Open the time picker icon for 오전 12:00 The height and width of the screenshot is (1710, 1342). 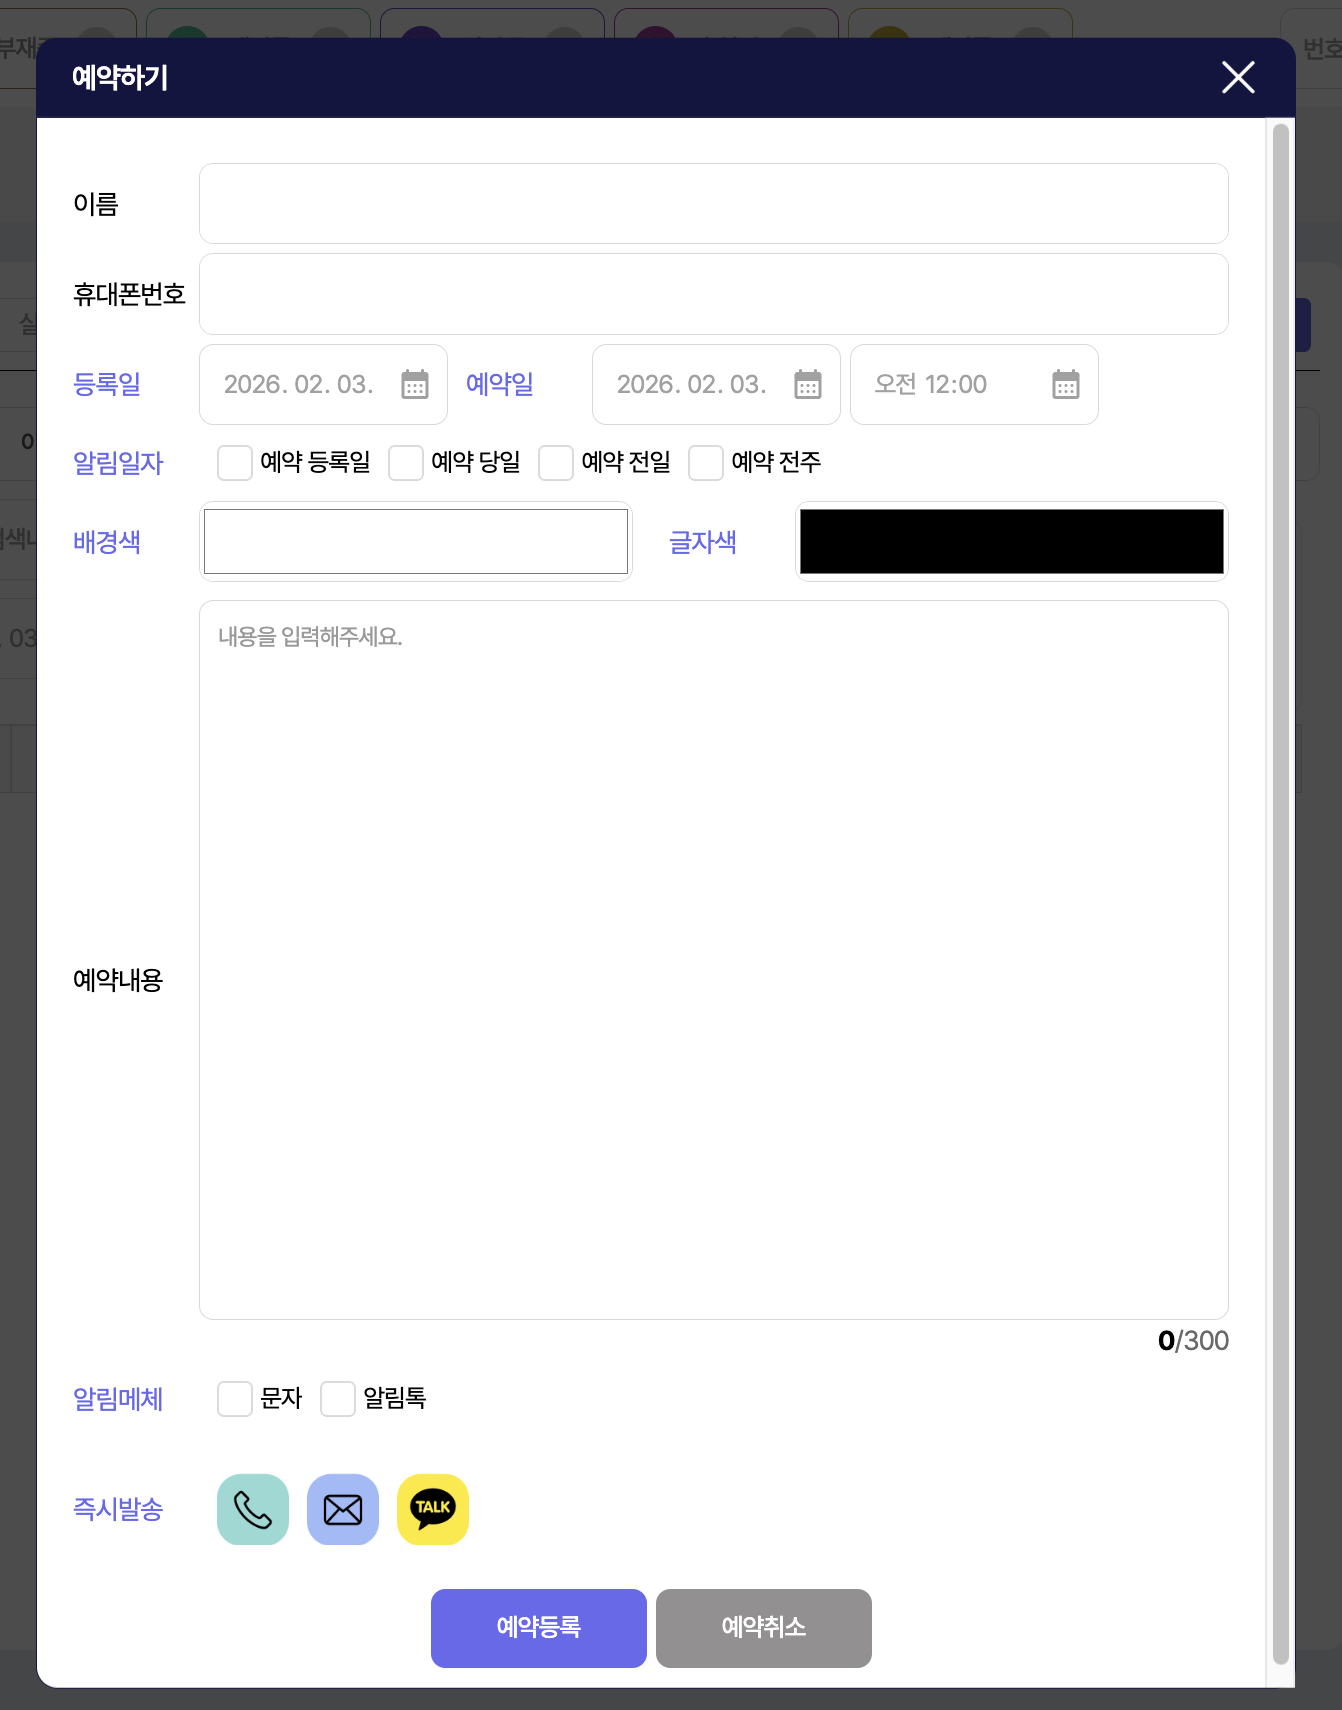click(1066, 385)
